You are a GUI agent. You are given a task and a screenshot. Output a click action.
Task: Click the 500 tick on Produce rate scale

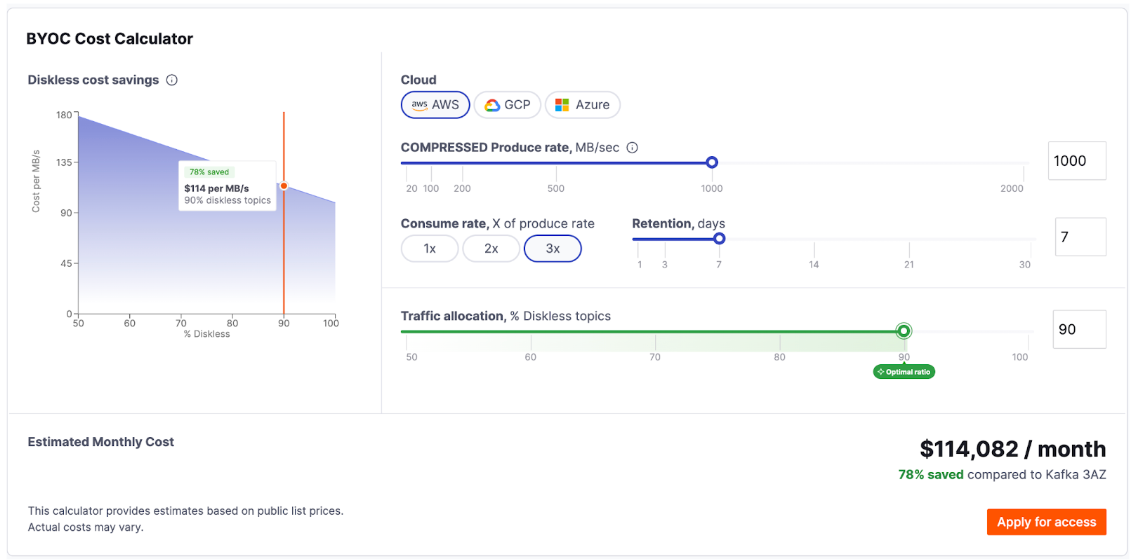pos(556,188)
